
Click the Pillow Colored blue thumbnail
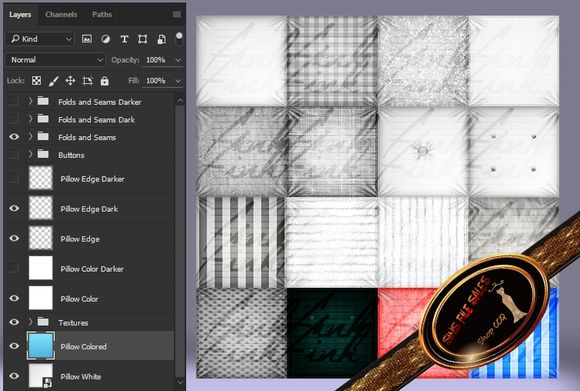pos(41,346)
